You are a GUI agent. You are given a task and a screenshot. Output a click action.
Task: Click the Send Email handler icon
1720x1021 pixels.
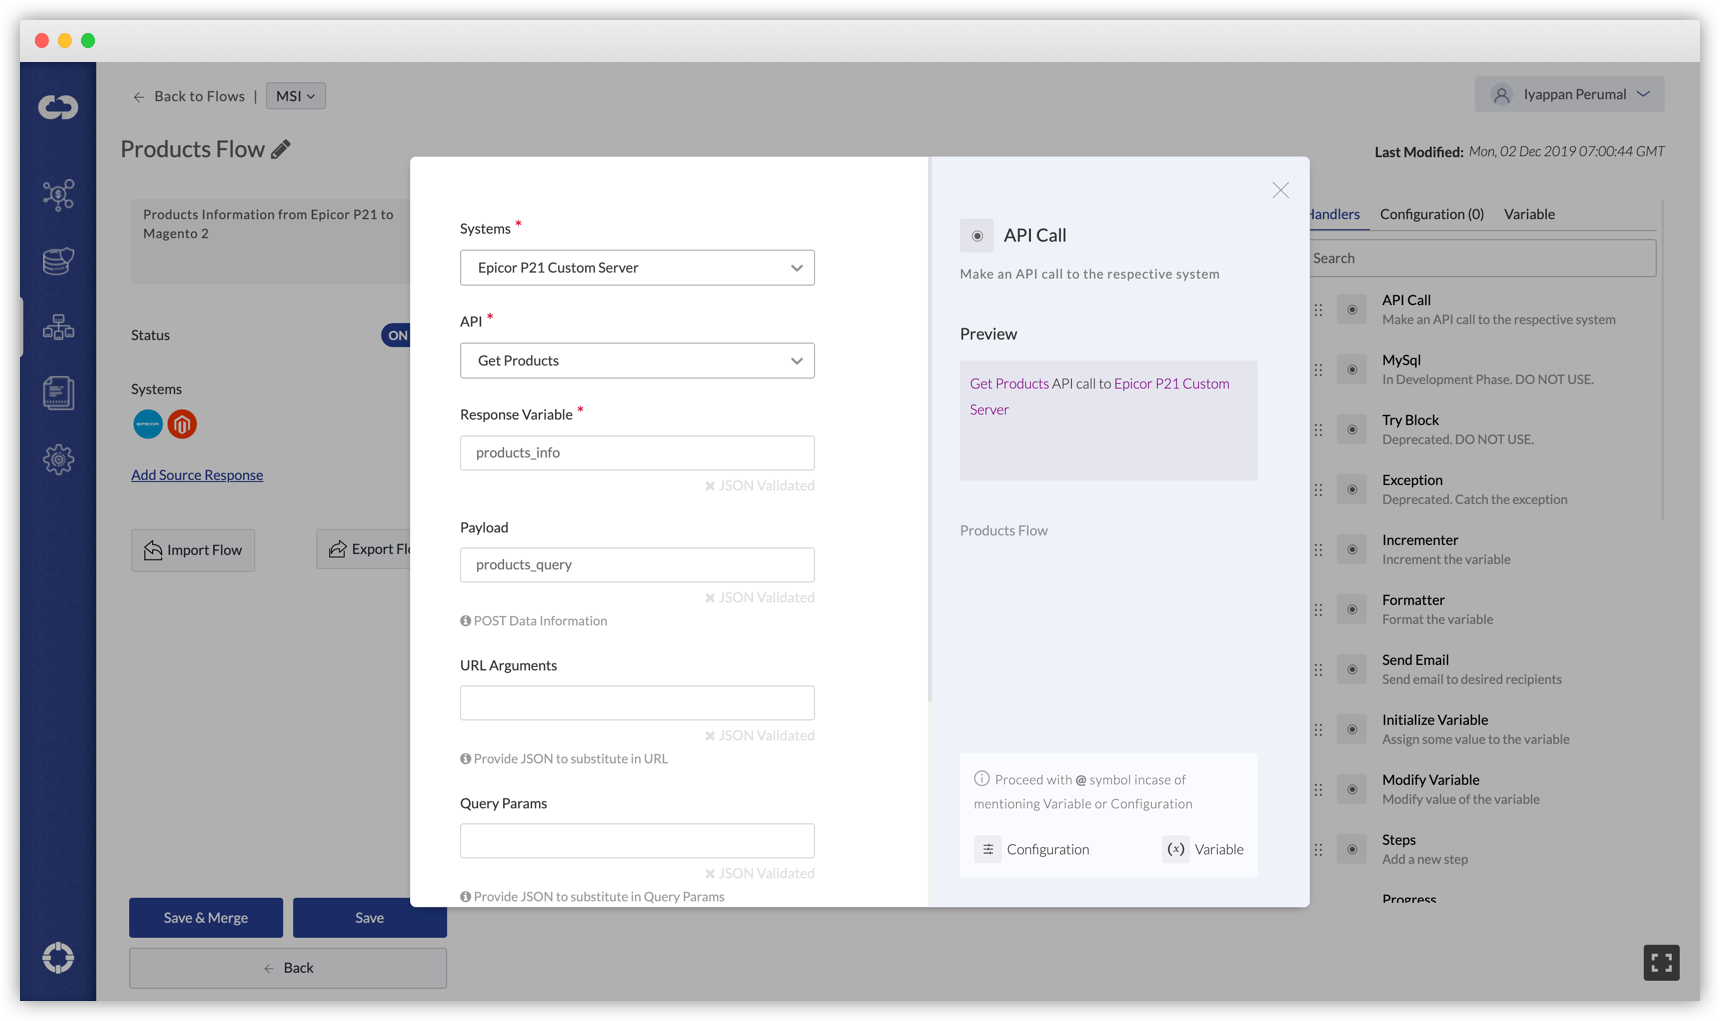click(x=1352, y=669)
